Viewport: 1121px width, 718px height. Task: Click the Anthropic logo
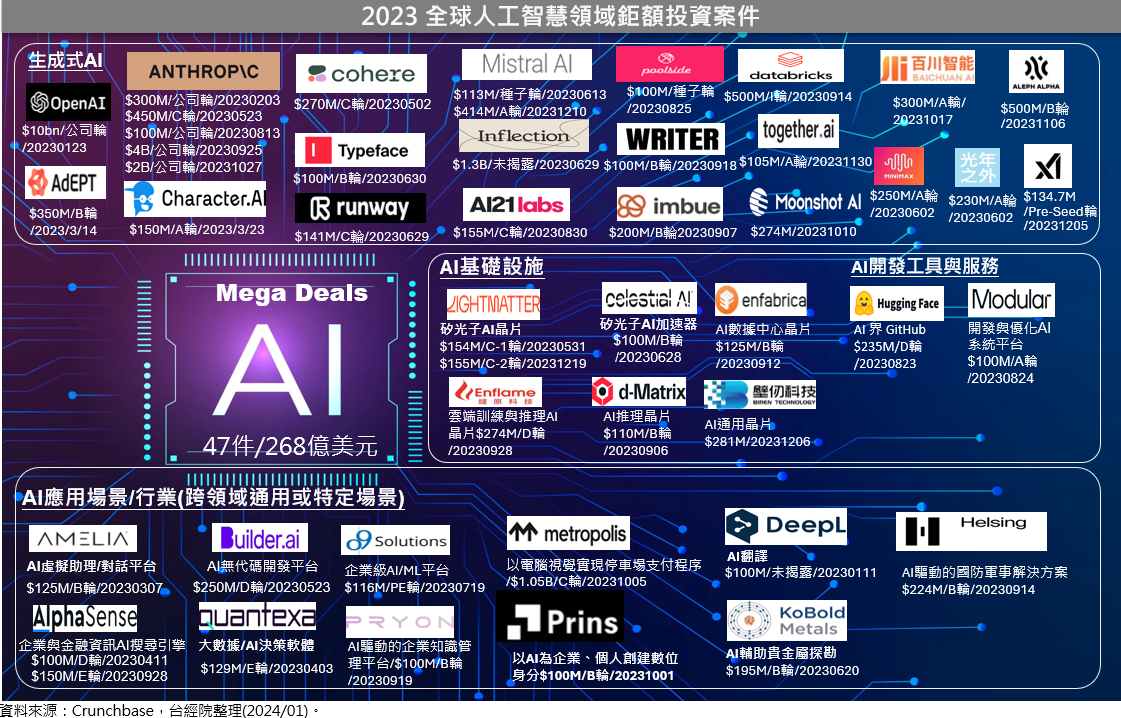coord(203,71)
